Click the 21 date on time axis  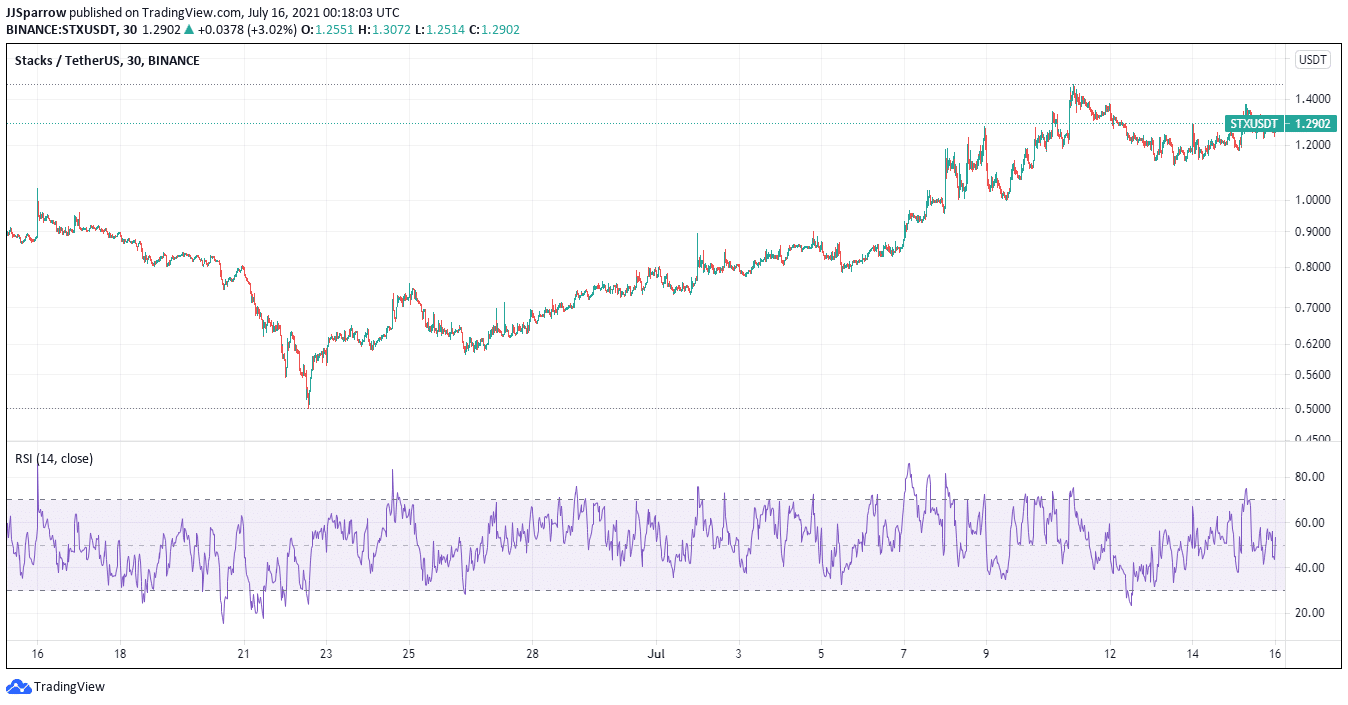coord(243,654)
